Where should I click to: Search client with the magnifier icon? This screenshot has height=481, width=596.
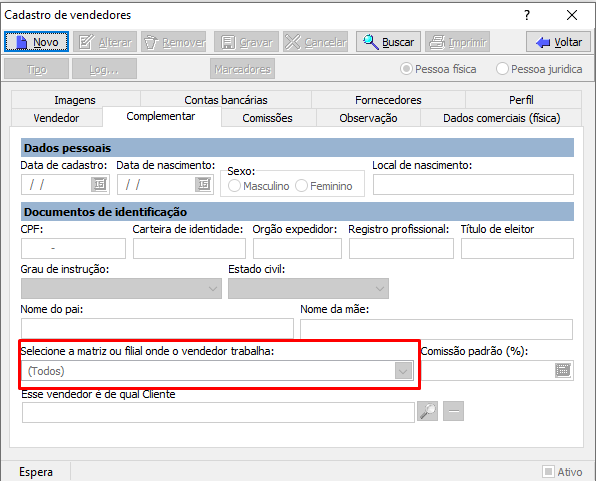428,411
